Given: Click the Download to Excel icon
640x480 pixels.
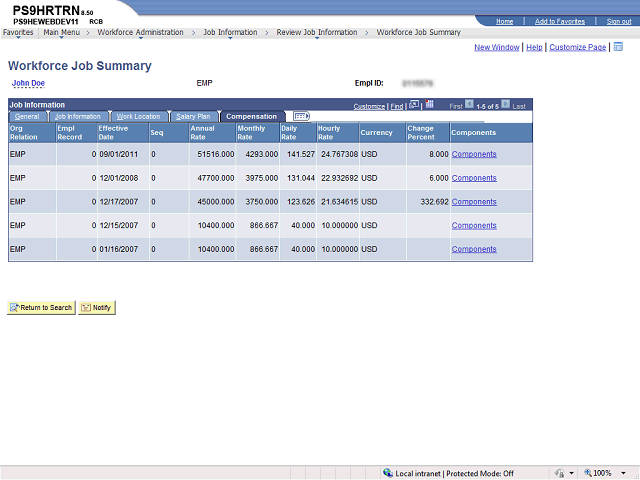Looking at the screenshot, I should pyautogui.click(x=429, y=104).
